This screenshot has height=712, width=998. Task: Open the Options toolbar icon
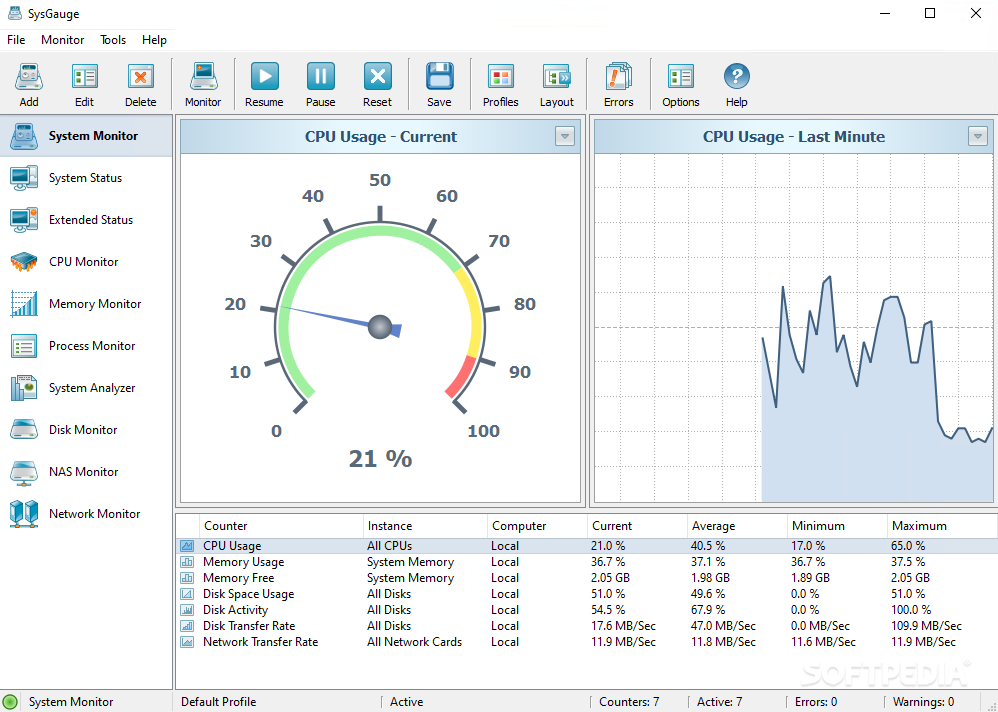click(681, 84)
